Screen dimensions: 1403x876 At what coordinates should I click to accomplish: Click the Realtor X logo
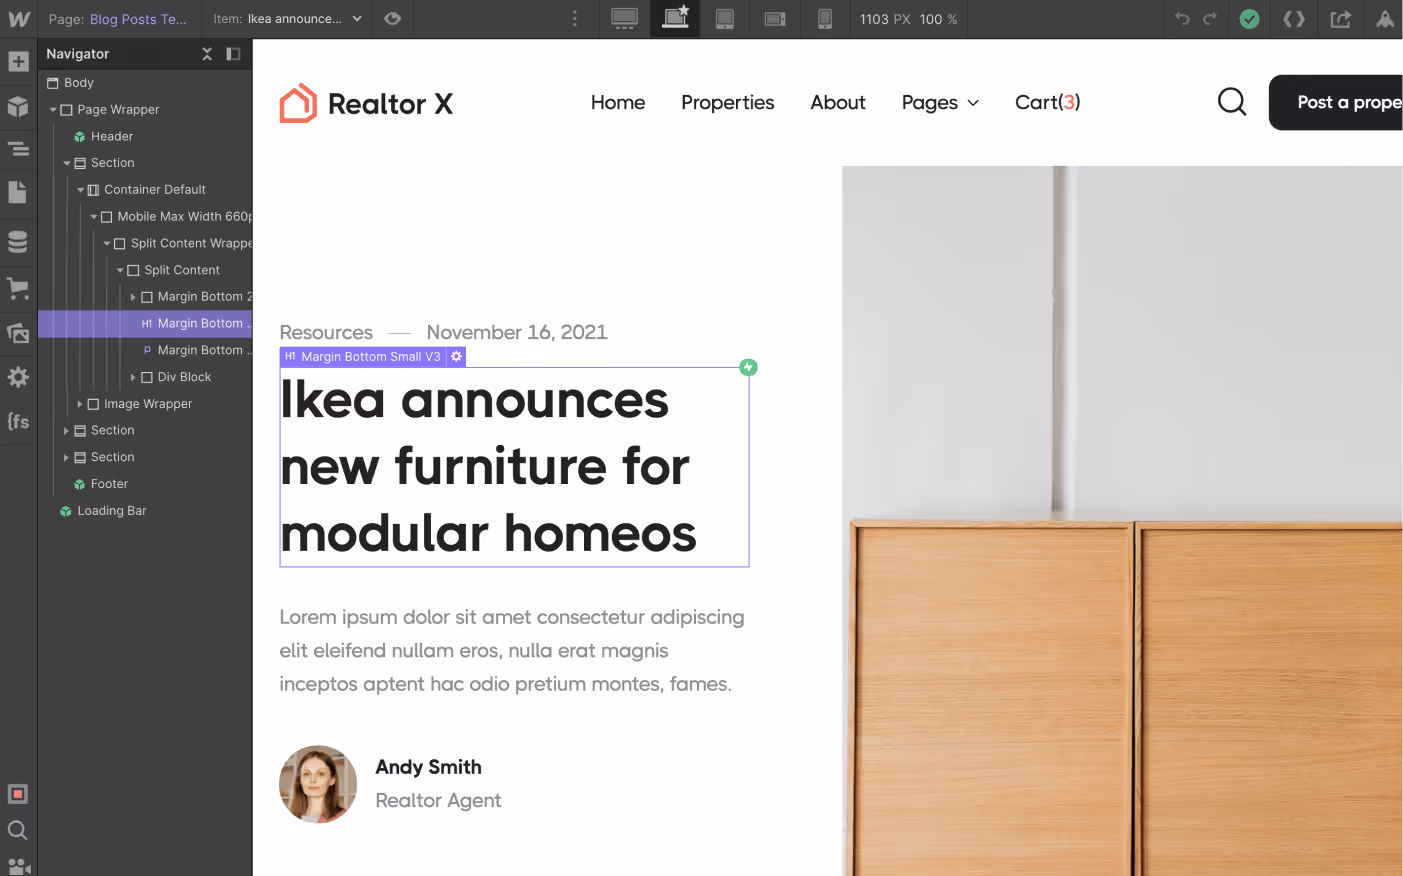[x=367, y=103]
